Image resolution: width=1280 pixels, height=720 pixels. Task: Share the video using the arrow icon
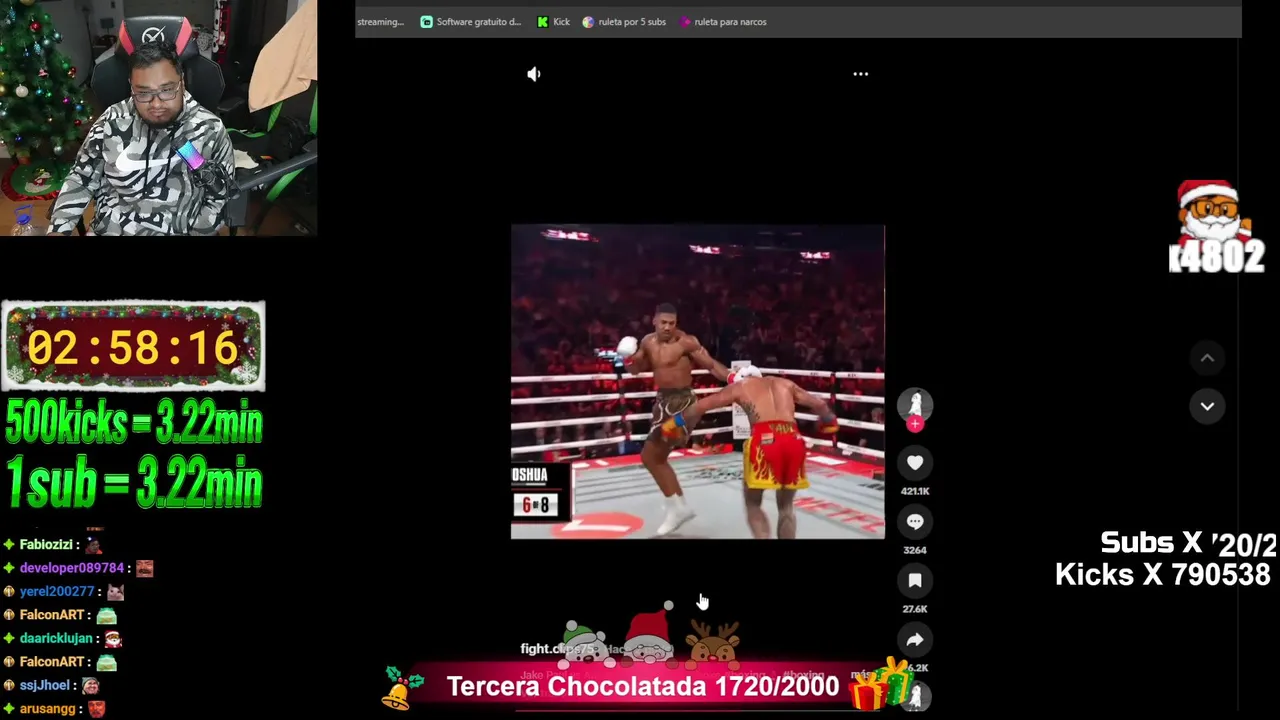[x=915, y=640]
